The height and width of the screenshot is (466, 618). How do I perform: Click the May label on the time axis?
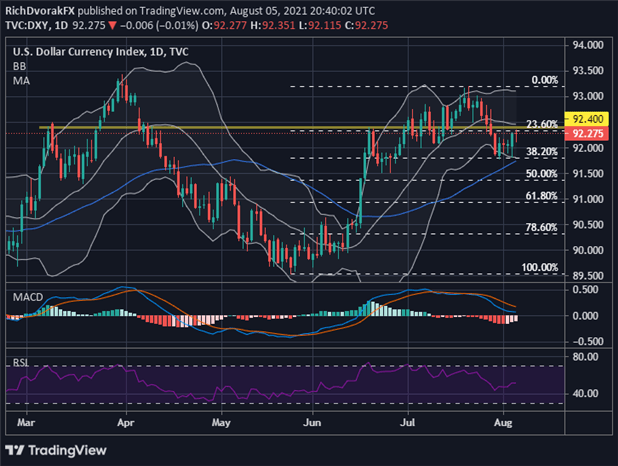click(221, 423)
